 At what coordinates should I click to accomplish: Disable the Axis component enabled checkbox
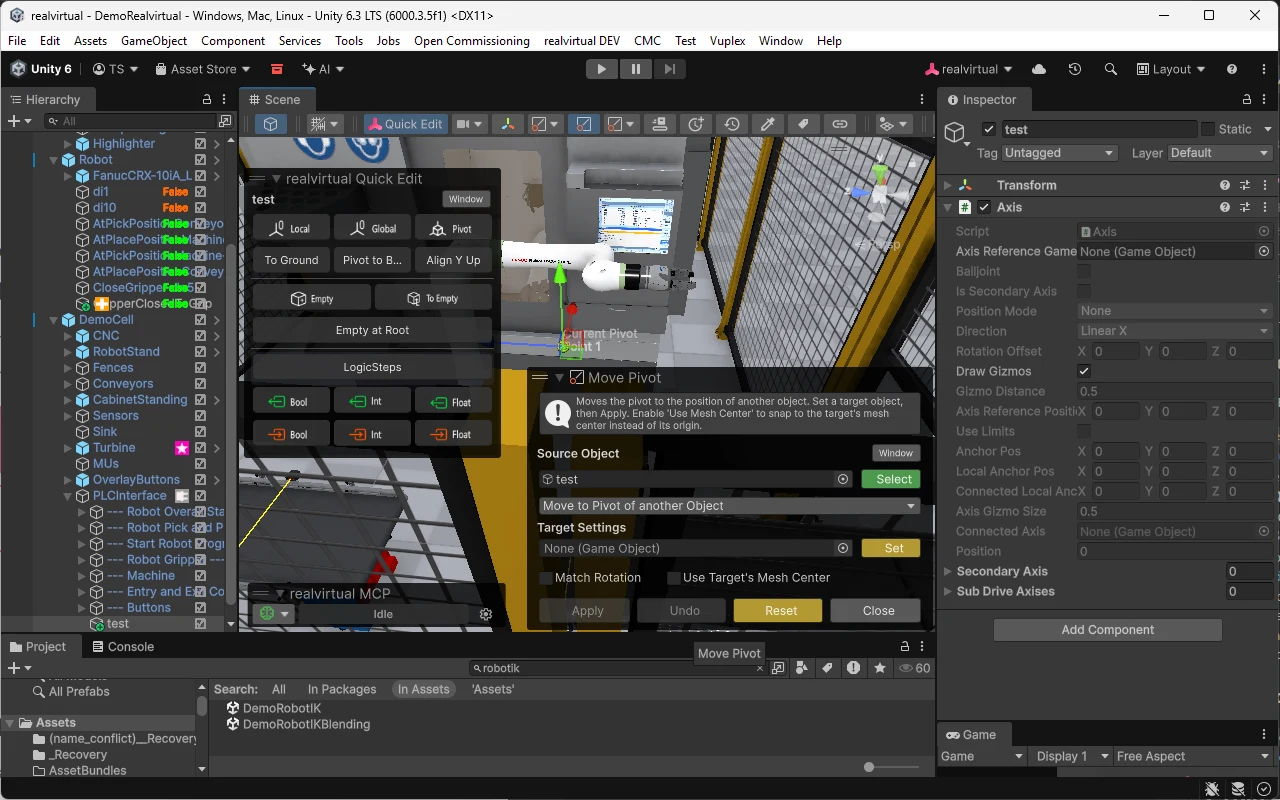pos(984,207)
